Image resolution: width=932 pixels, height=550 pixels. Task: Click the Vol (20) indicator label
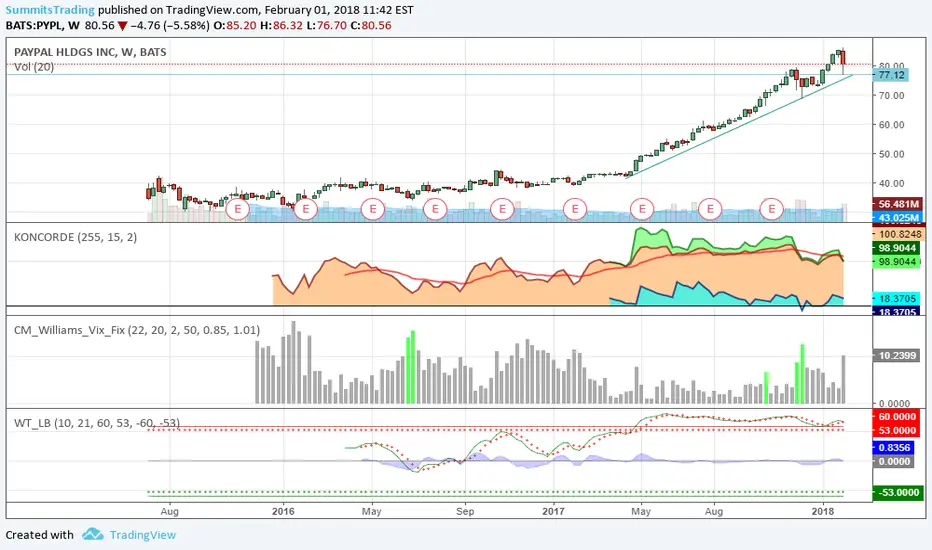point(34,67)
